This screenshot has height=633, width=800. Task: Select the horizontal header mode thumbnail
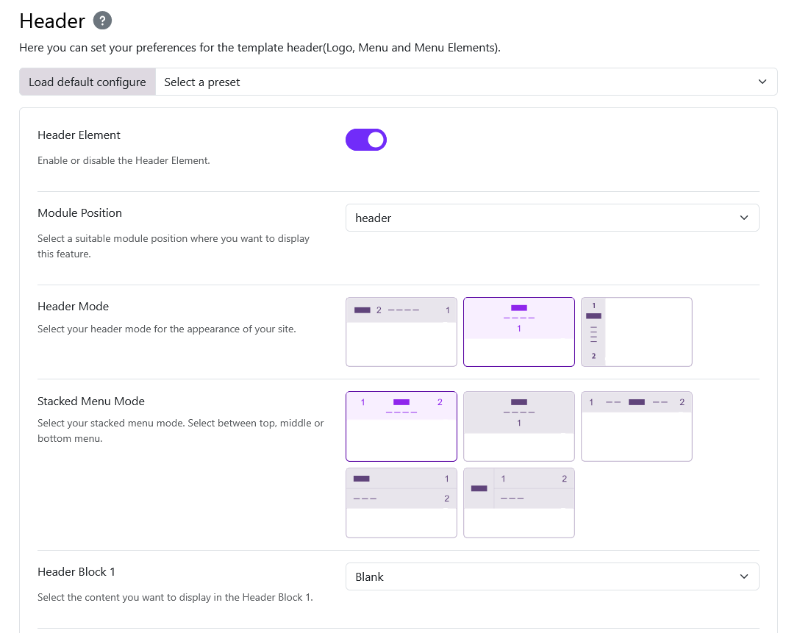(401, 332)
